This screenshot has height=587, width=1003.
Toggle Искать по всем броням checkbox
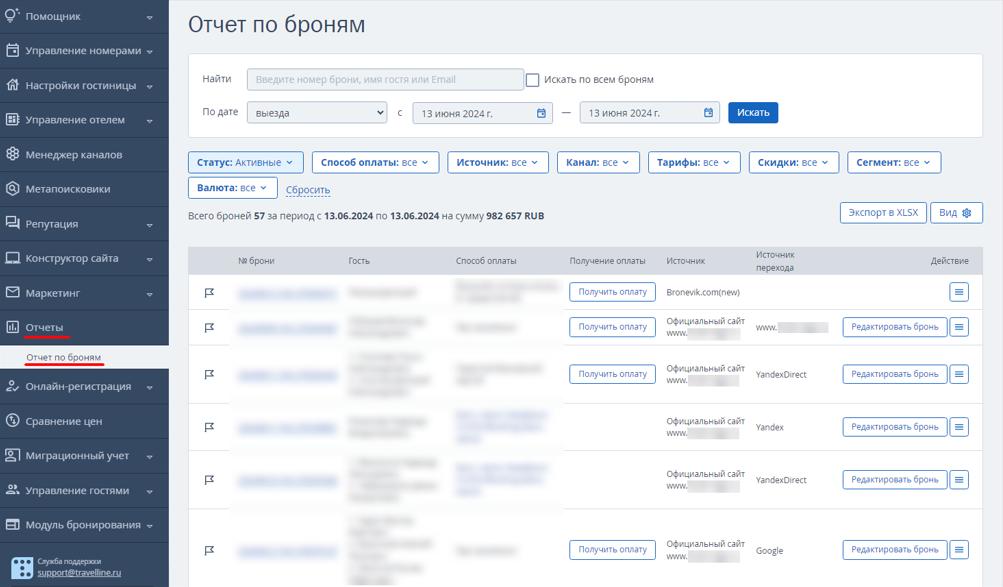click(532, 80)
